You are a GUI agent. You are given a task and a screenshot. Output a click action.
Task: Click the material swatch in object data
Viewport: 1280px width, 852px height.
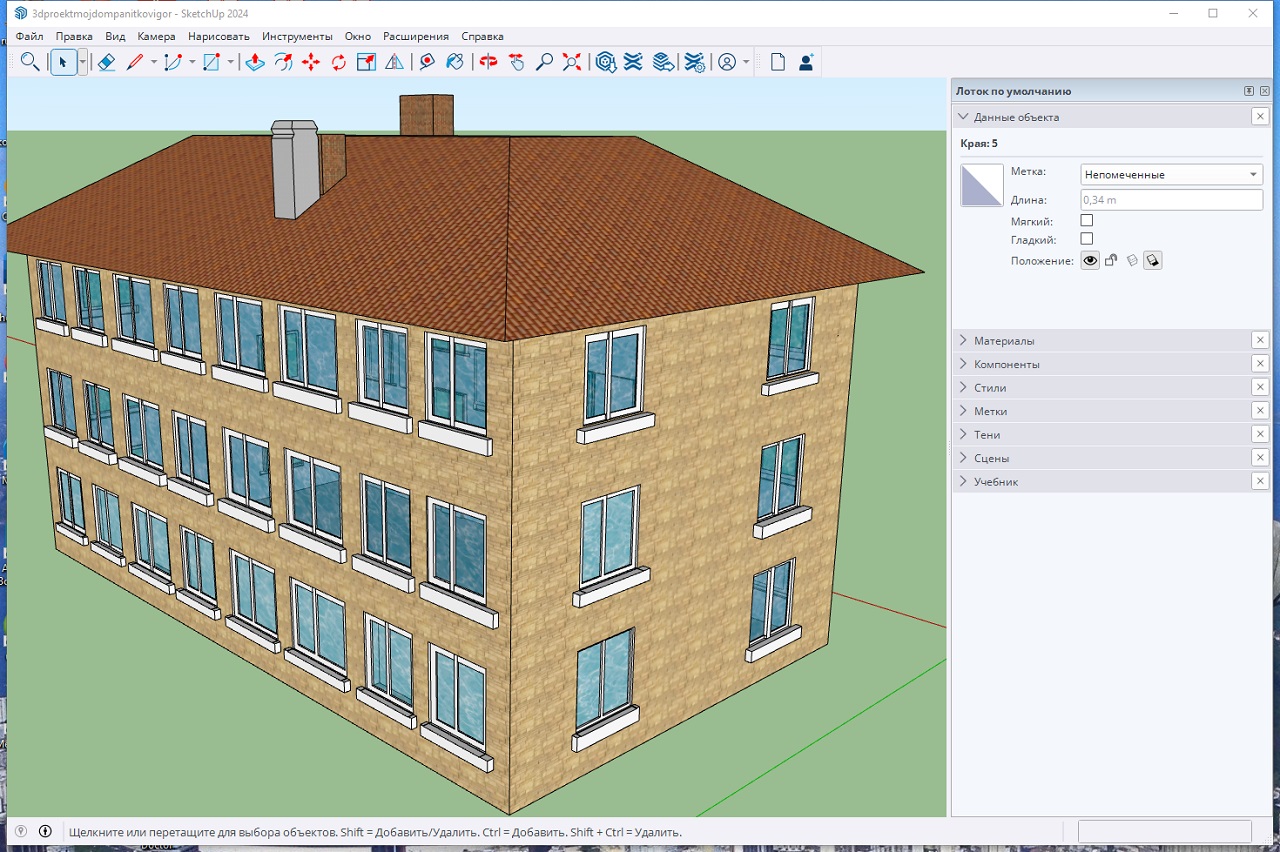pyautogui.click(x=981, y=186)
